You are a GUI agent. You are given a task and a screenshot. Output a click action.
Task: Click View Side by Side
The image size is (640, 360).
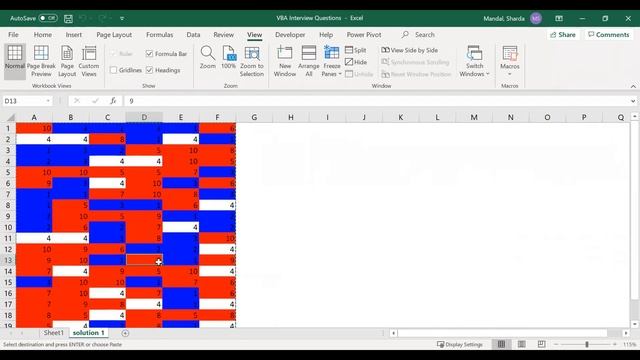point(409,50)
